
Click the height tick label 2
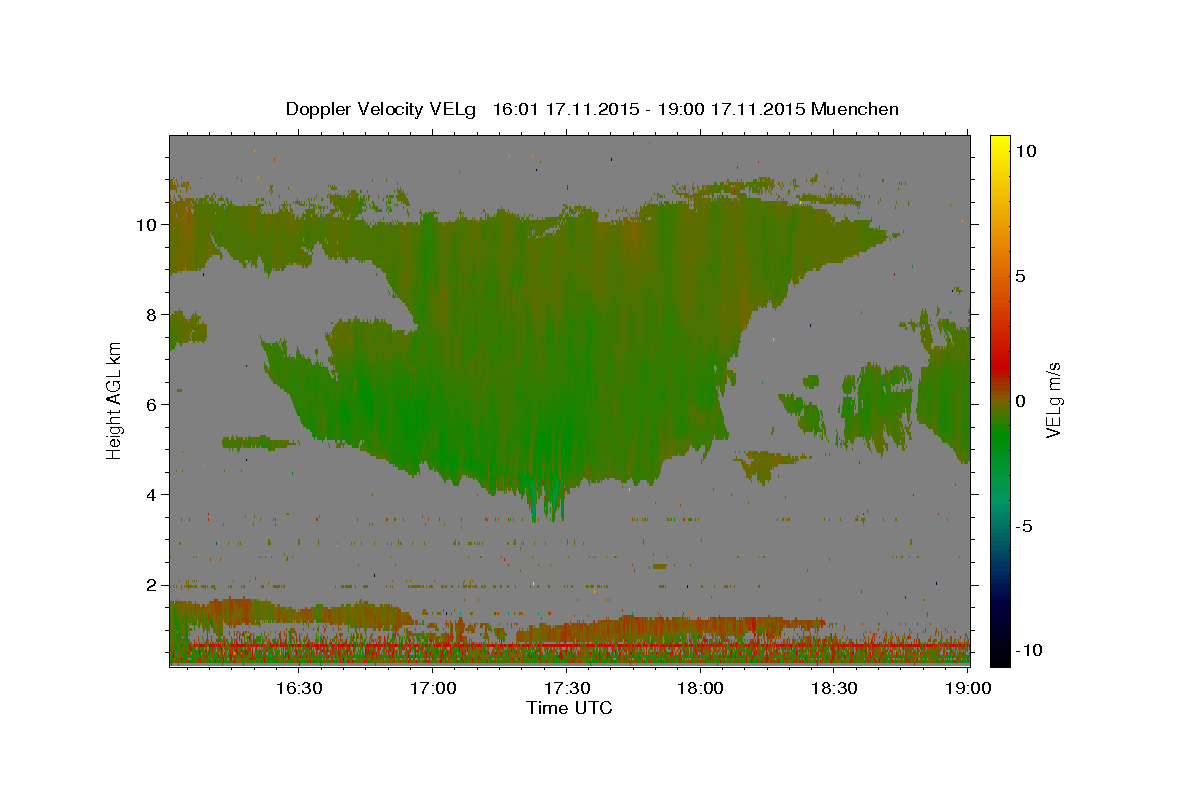tap(154, 585)
